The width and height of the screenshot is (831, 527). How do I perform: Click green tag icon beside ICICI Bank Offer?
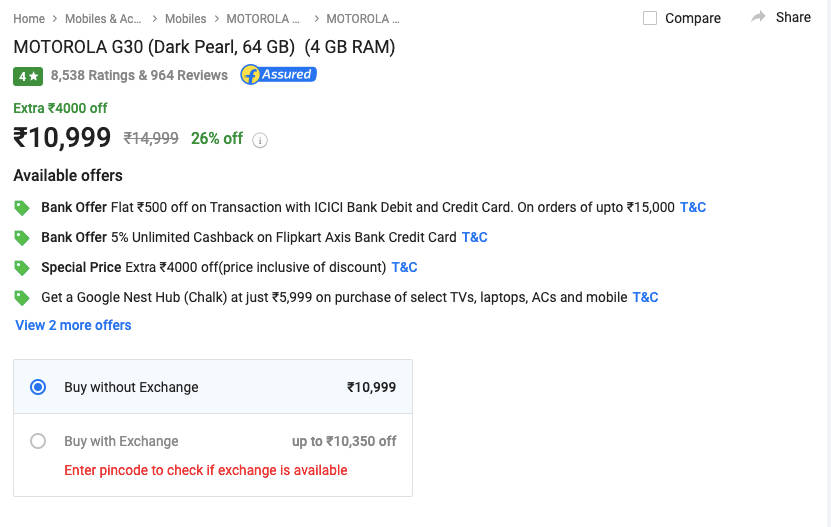(22, 208)
